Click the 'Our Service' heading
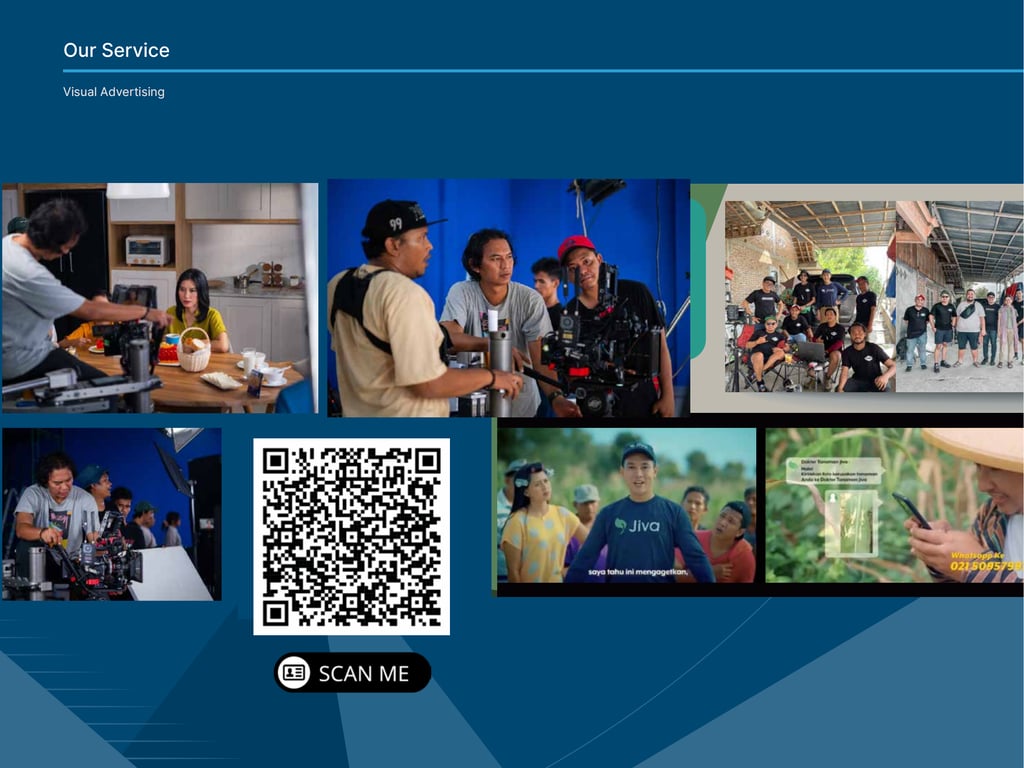Image resolution: width=1024 pixels, height=768 pixels. point(116,50)
